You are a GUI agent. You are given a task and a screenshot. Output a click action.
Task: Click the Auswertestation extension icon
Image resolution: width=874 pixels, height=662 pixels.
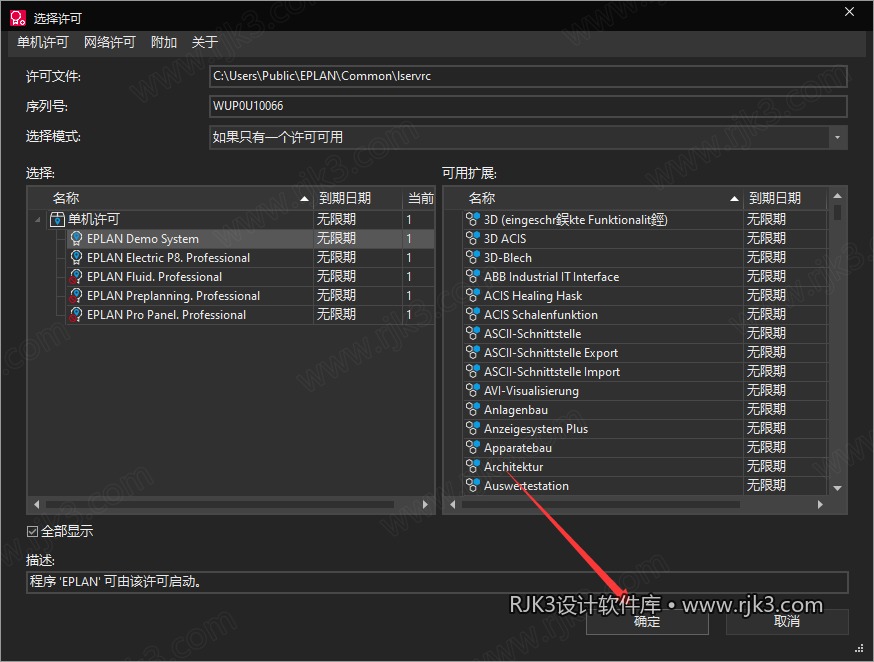tap(473, 485)
